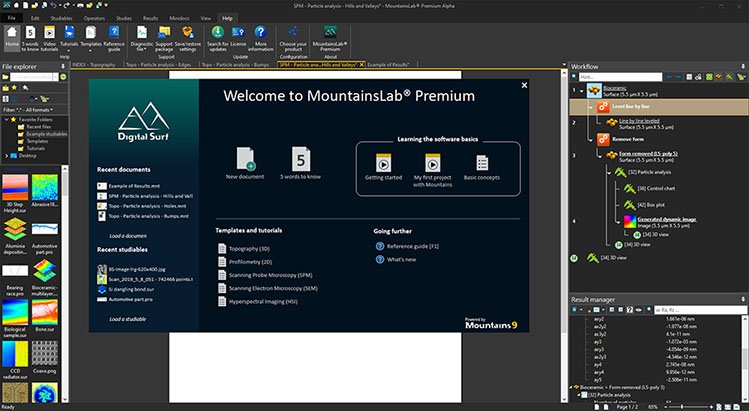Screen dimensions: 749x411
Task: Open Basic concepts in welcome dialog
Action: [x=482, y=167]
